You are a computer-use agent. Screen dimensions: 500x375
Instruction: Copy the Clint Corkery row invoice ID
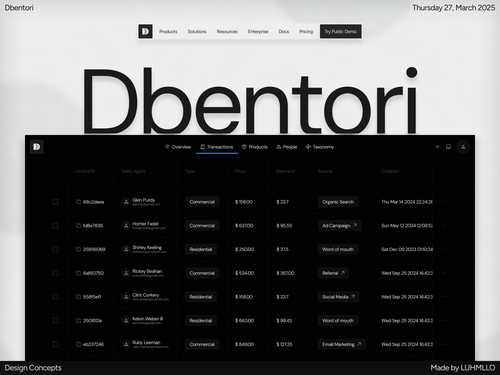[x=78, y=297]
